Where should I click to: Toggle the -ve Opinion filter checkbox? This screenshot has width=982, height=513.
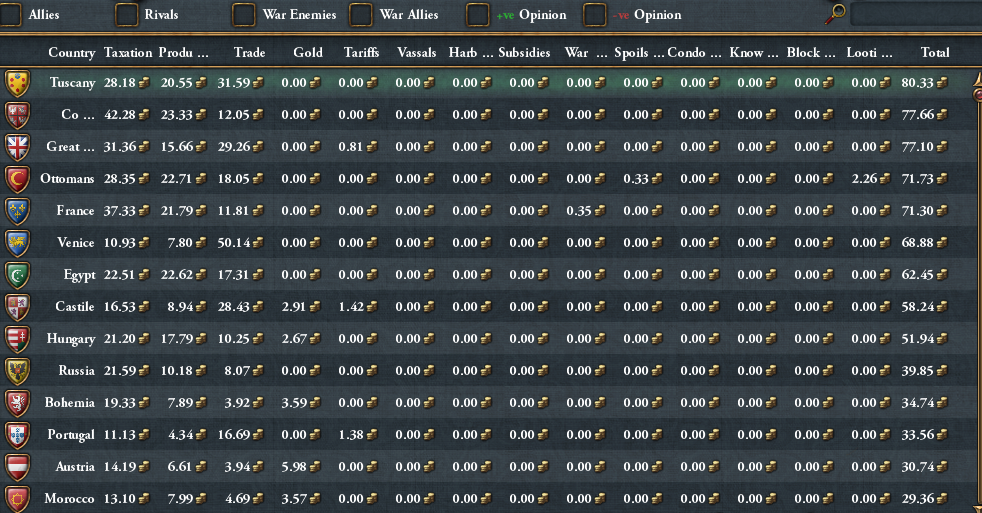tap(595, 15)
